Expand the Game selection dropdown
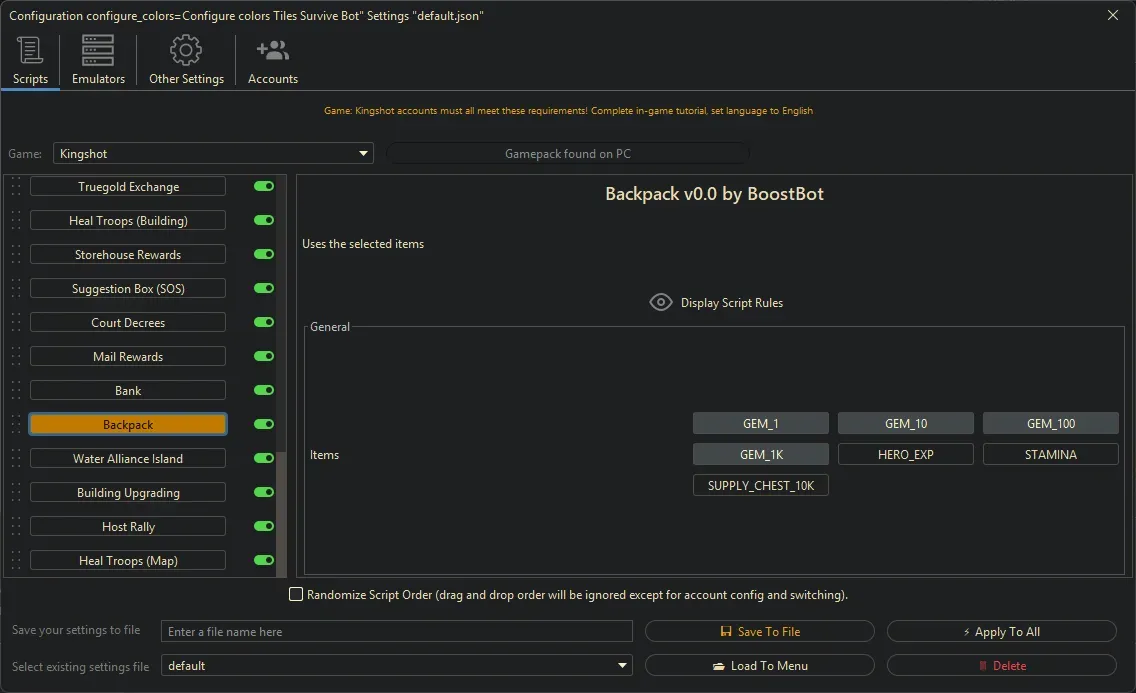 (363, 154)
